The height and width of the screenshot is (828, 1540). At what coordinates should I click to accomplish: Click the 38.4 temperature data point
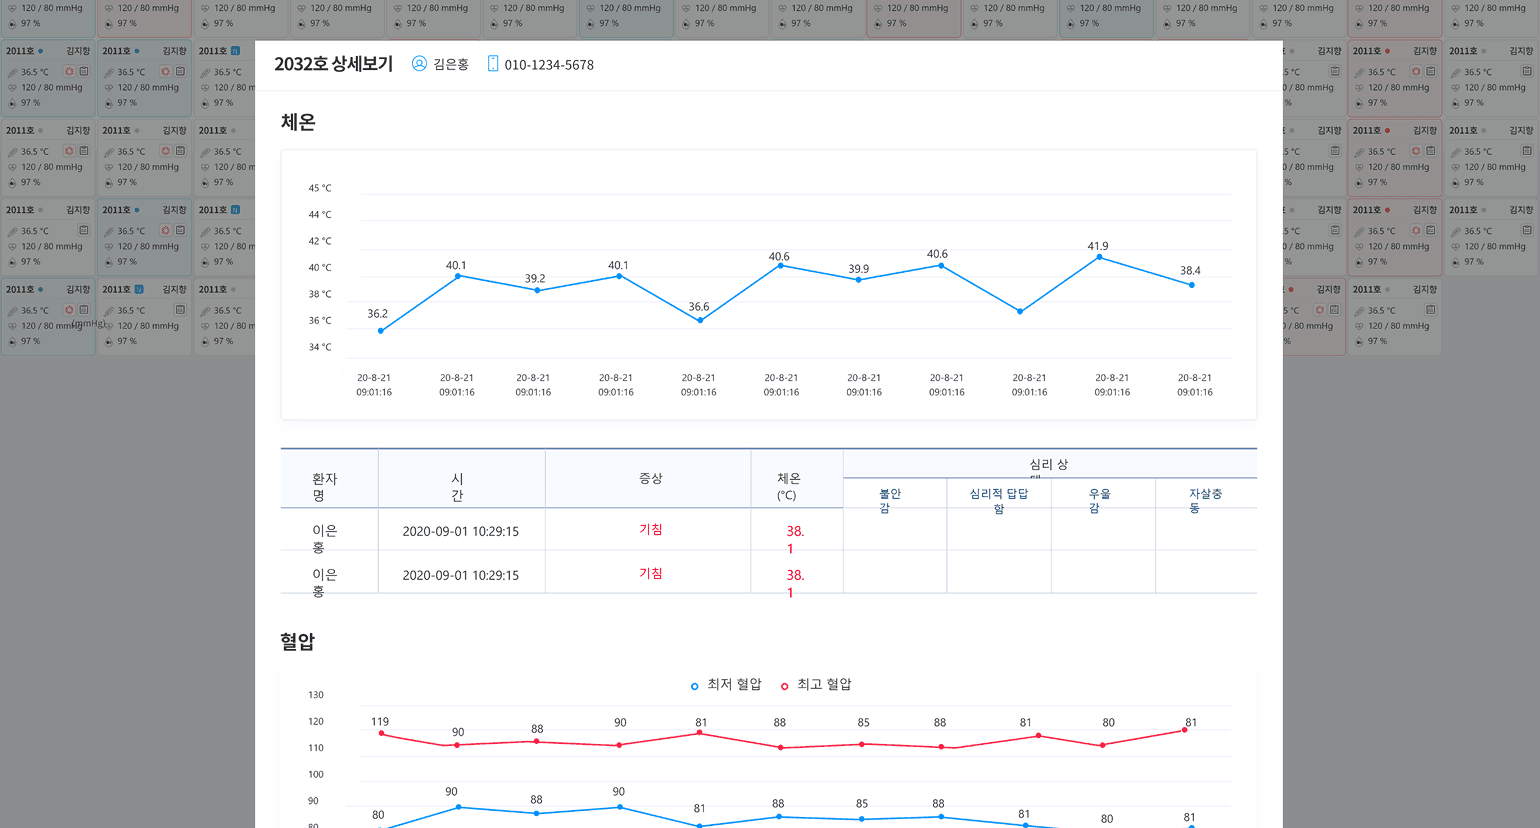(x=1191, y=285)
